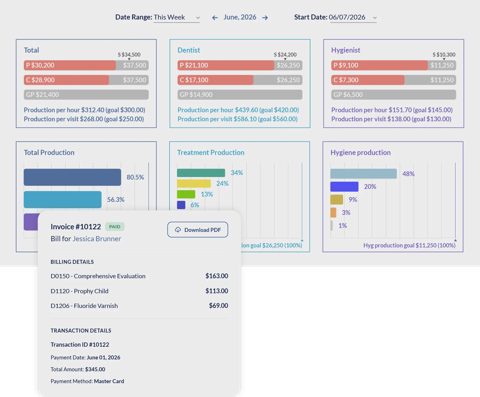Click Hygienist Production per hour $151.70 line
Screen dimensions: 480x397
(392, 110)
